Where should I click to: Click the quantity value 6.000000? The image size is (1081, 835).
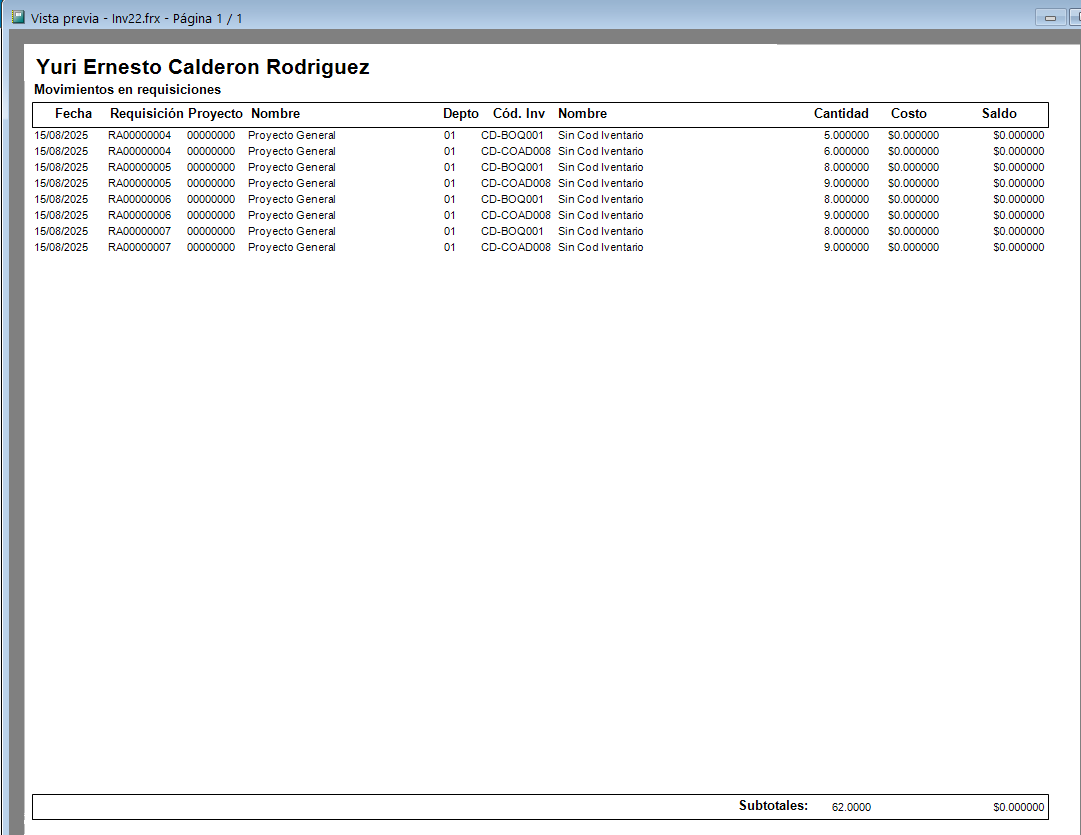(846, 152)
